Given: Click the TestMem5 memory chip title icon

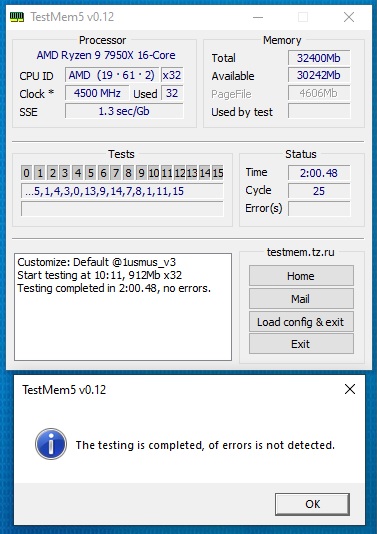Looking at the screenshot, I should pos(17,16).
